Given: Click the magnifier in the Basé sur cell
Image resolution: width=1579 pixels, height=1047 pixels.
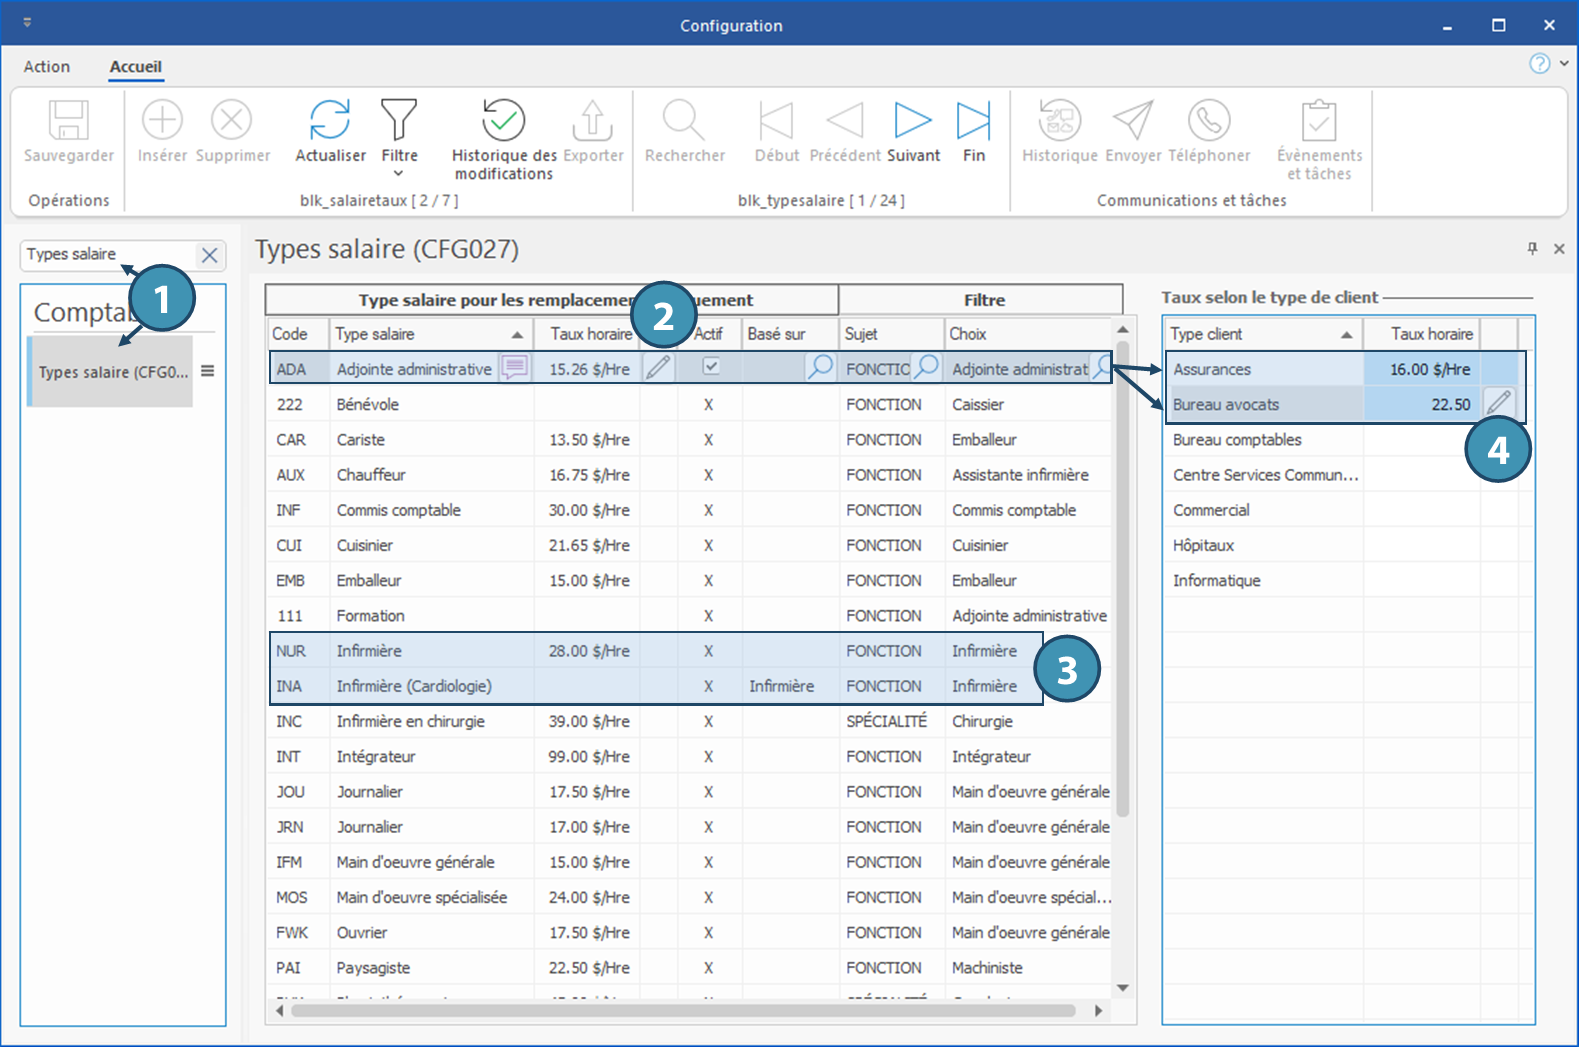Looking at the screenshot, I should pos(819,367).
